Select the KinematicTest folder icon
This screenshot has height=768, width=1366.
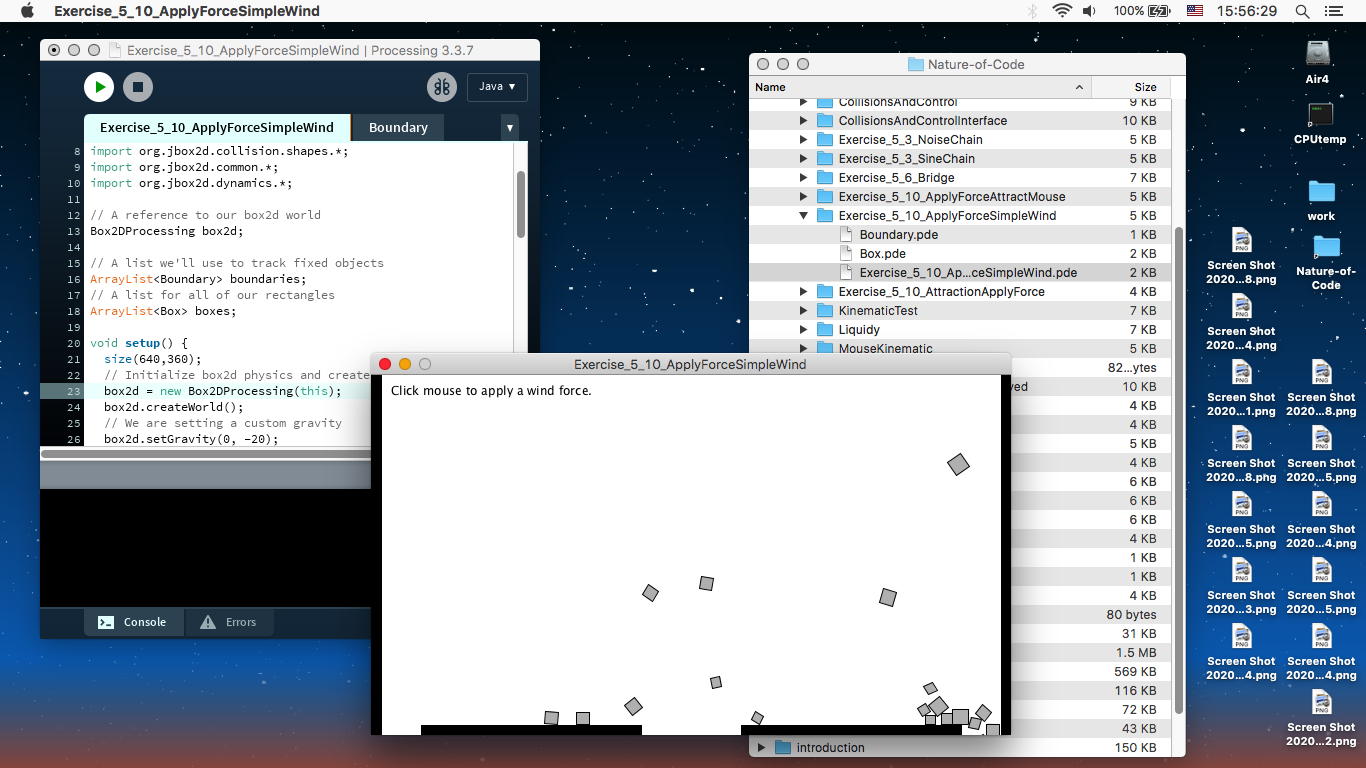coord(825,311)
